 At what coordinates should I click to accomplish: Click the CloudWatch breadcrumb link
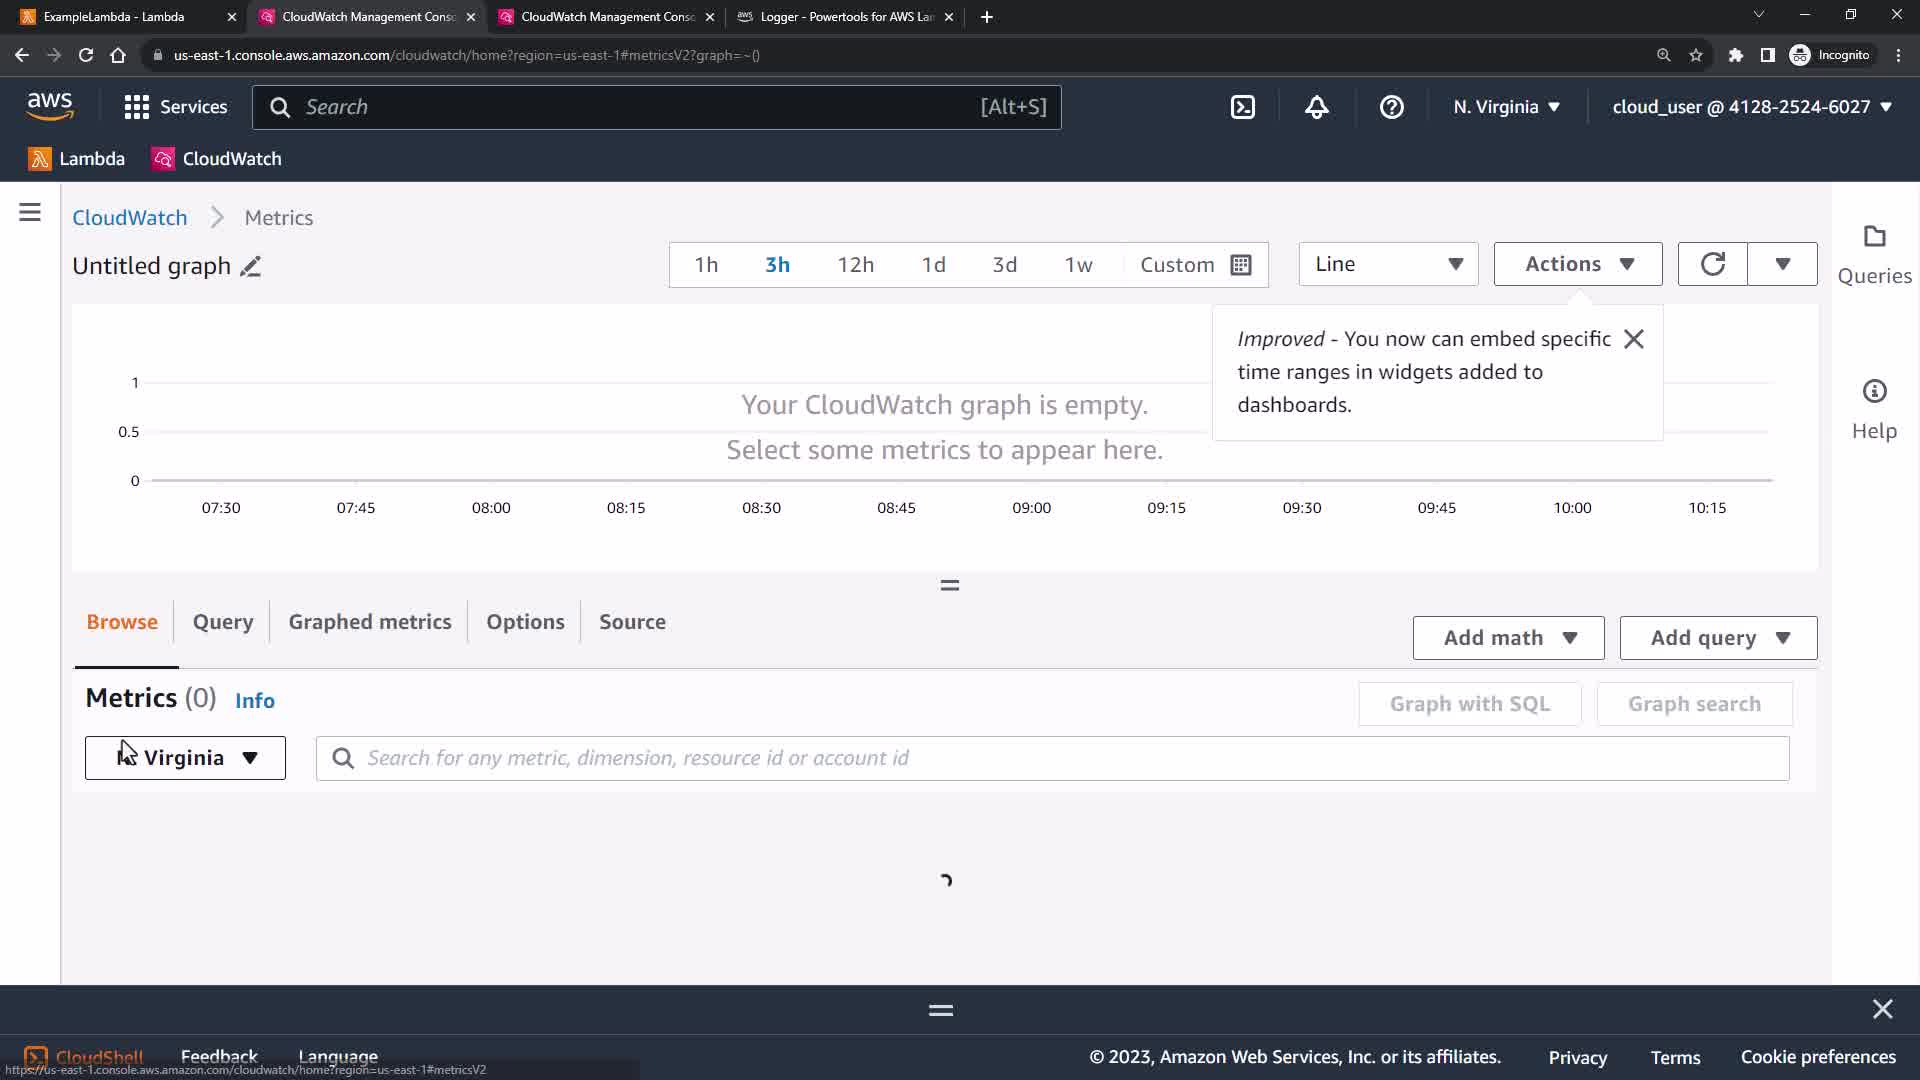[x=130, y=218]
